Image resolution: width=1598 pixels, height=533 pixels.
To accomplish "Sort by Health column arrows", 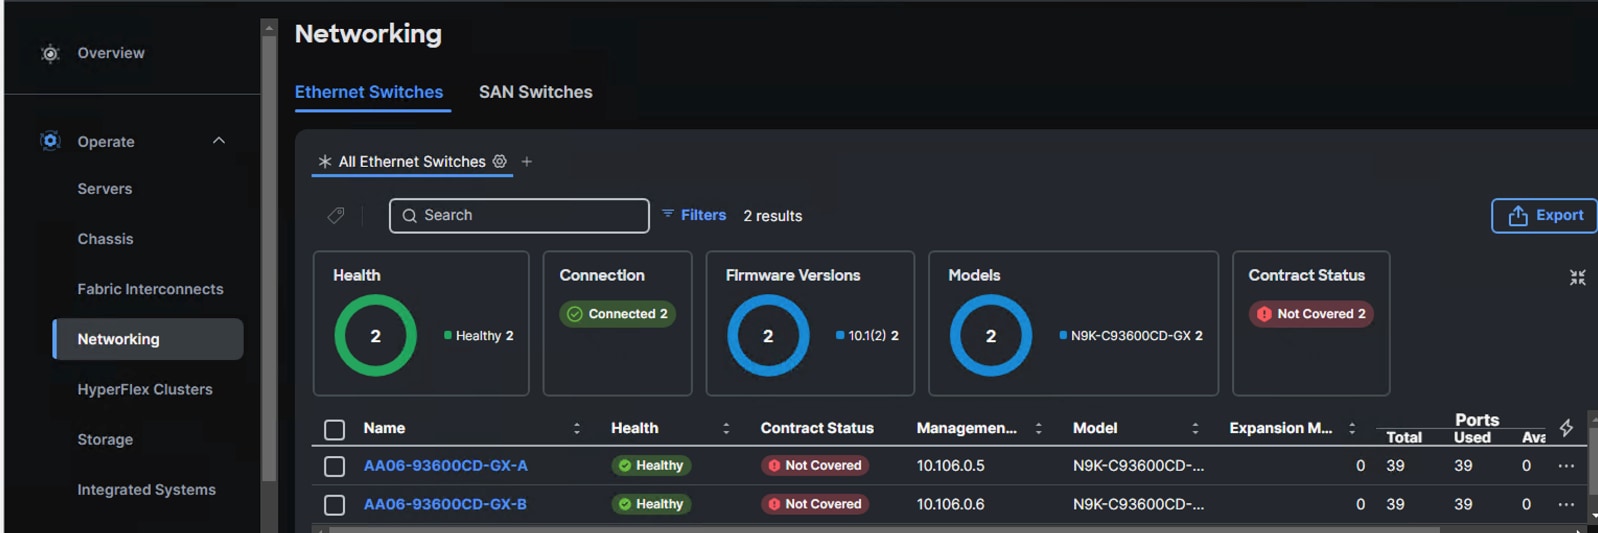I will coord(726,428).
